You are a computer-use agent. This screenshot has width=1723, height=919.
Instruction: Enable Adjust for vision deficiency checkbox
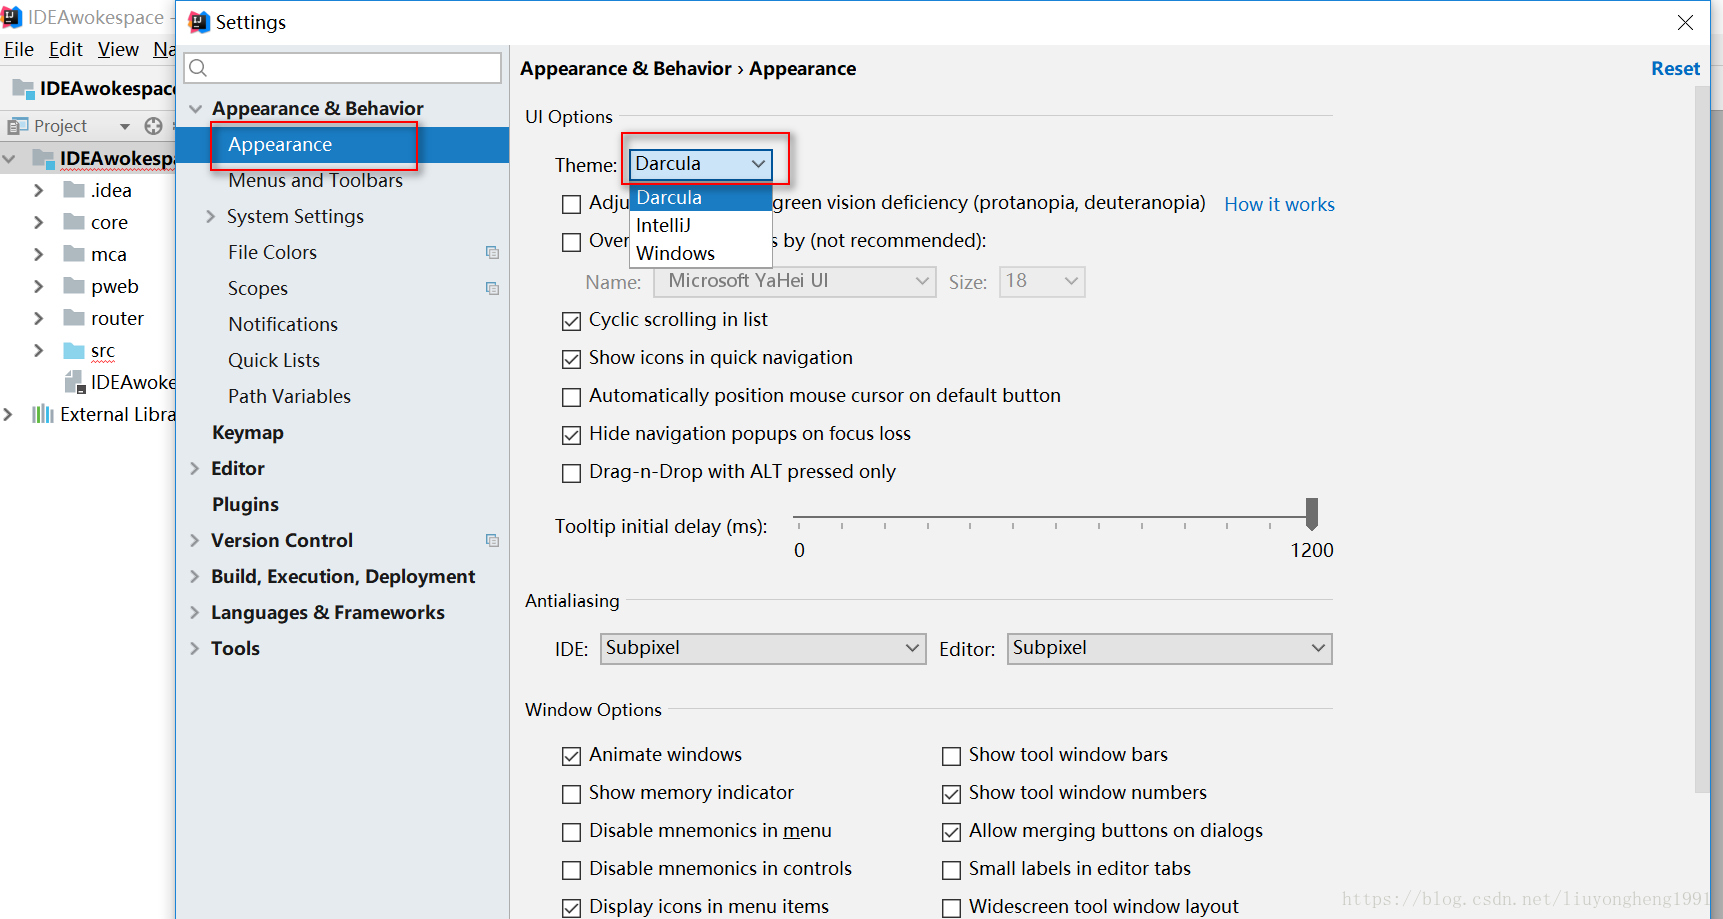(x=571, y=204)
